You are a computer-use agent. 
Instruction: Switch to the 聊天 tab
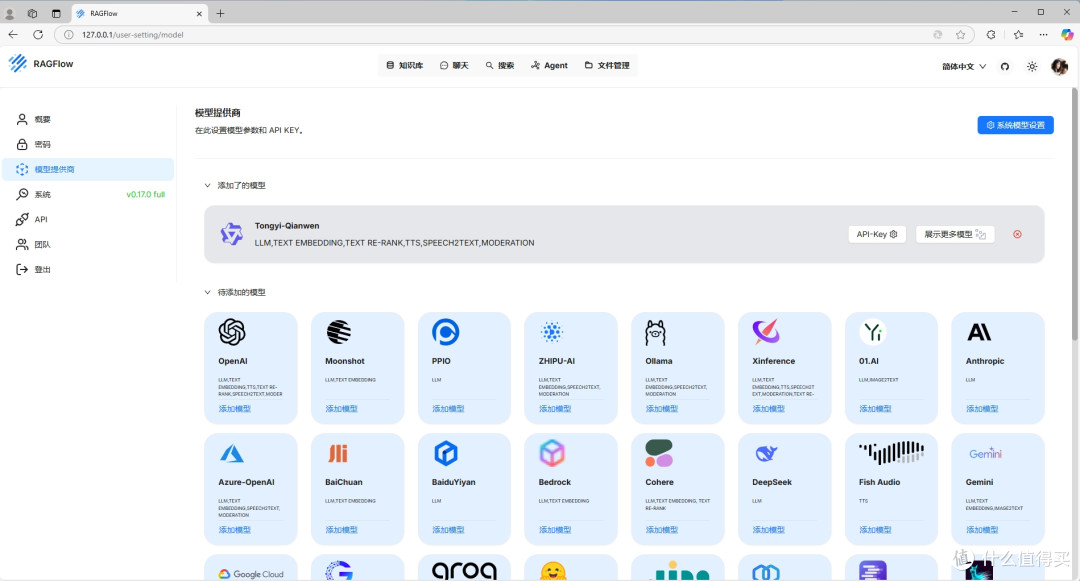454,65
